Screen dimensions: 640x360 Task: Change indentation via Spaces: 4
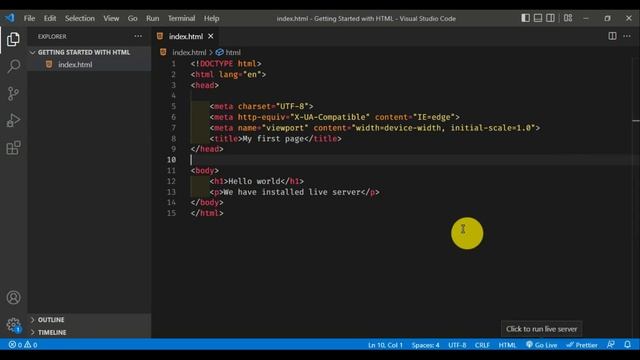pyautogui.click(x=425, y=344)
